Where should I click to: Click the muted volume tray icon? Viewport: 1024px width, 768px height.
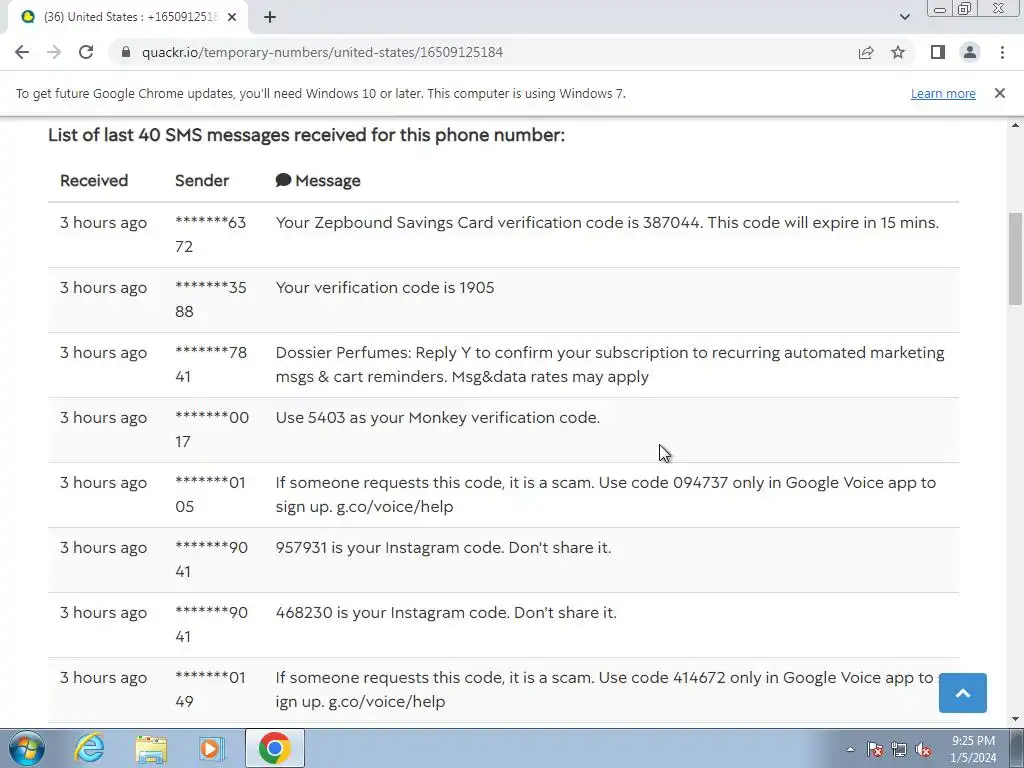923,749
